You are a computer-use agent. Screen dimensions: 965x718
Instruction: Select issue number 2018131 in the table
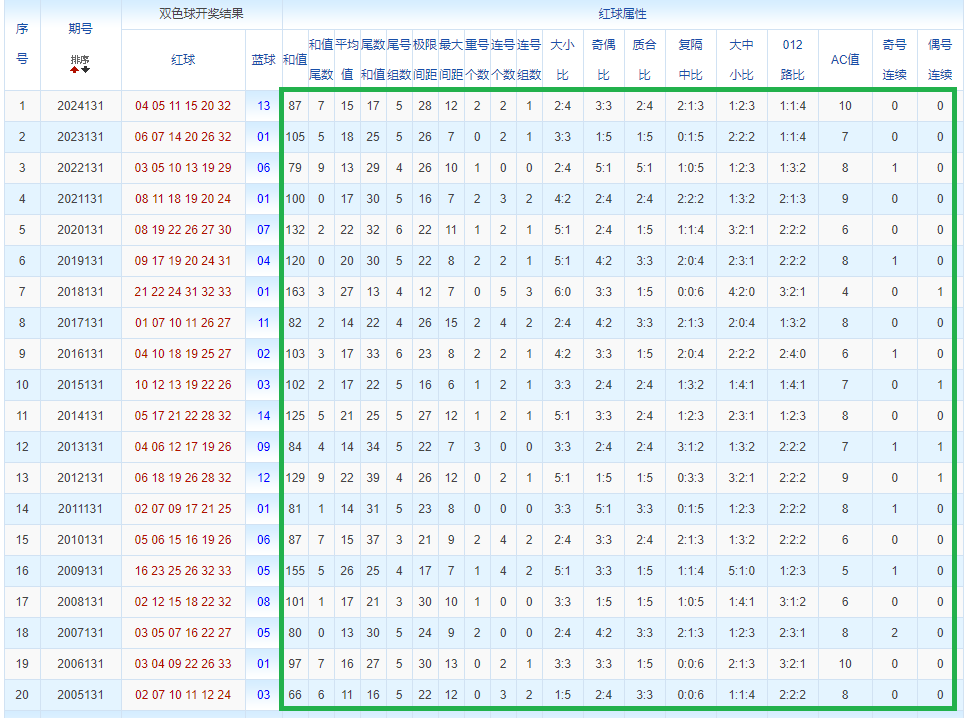80,292
